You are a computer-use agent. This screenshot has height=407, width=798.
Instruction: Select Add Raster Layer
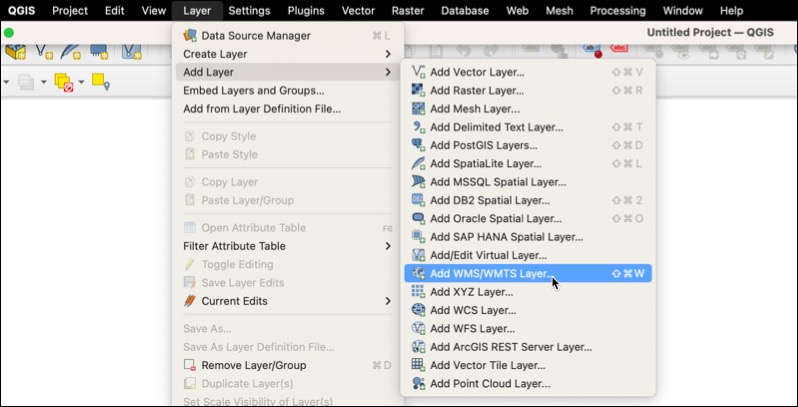(528, 91)
